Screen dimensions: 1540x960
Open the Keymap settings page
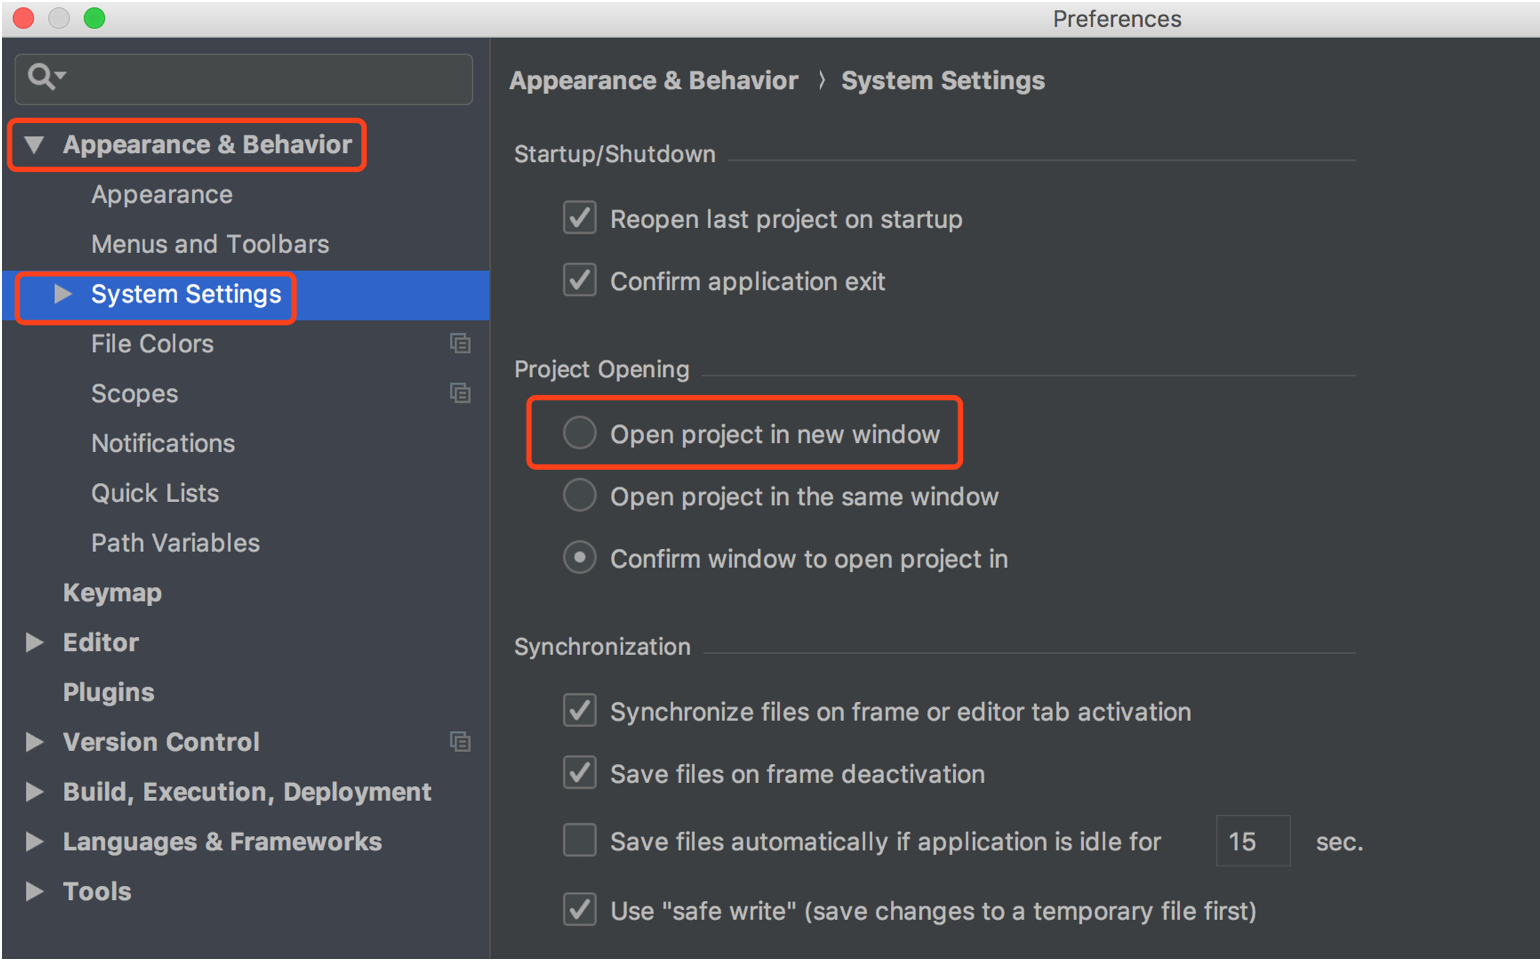coord(112,593)
